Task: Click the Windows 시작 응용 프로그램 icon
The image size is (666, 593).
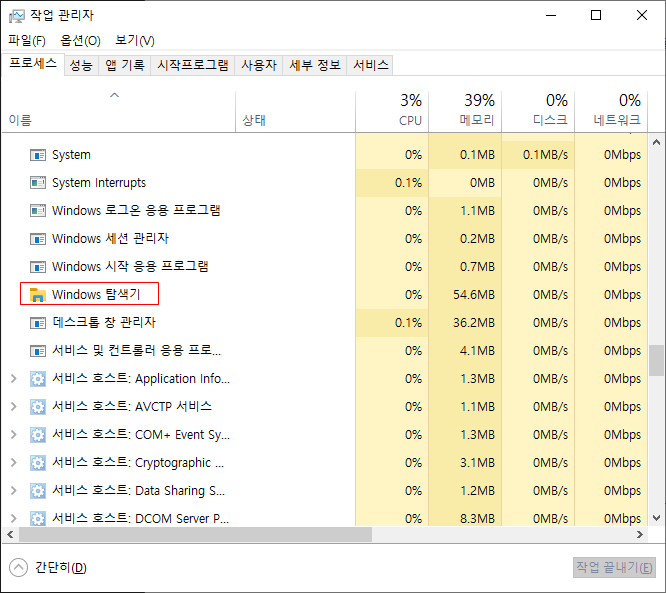Action: 38,267
